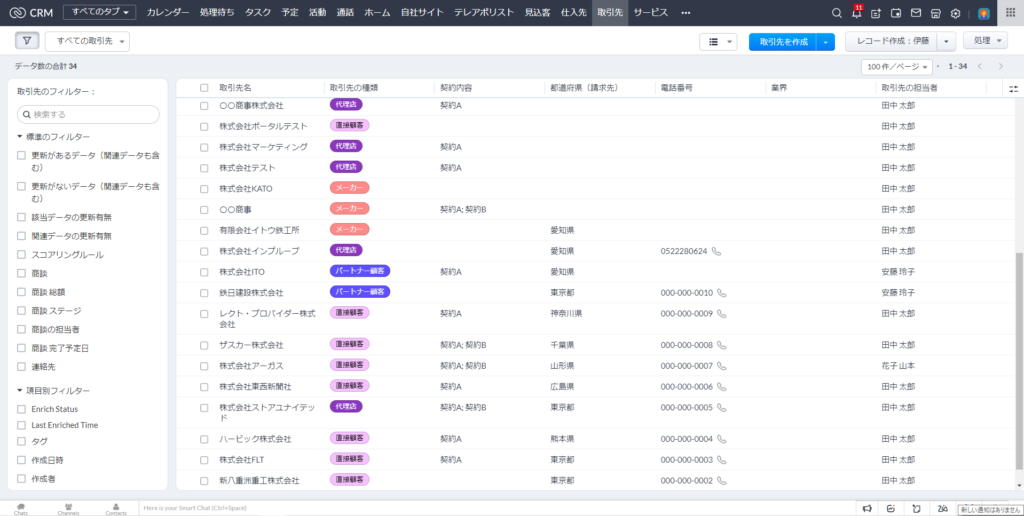Switch to the ホーム tab
This screenshot has height=516, width=1024.
tap(377, 13)
